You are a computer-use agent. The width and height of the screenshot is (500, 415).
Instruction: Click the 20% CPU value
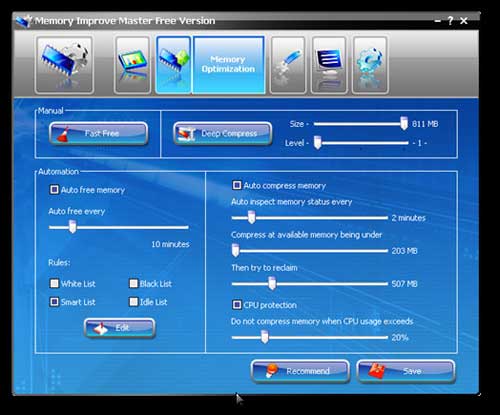pyautogui.click(x=400, y=338)
